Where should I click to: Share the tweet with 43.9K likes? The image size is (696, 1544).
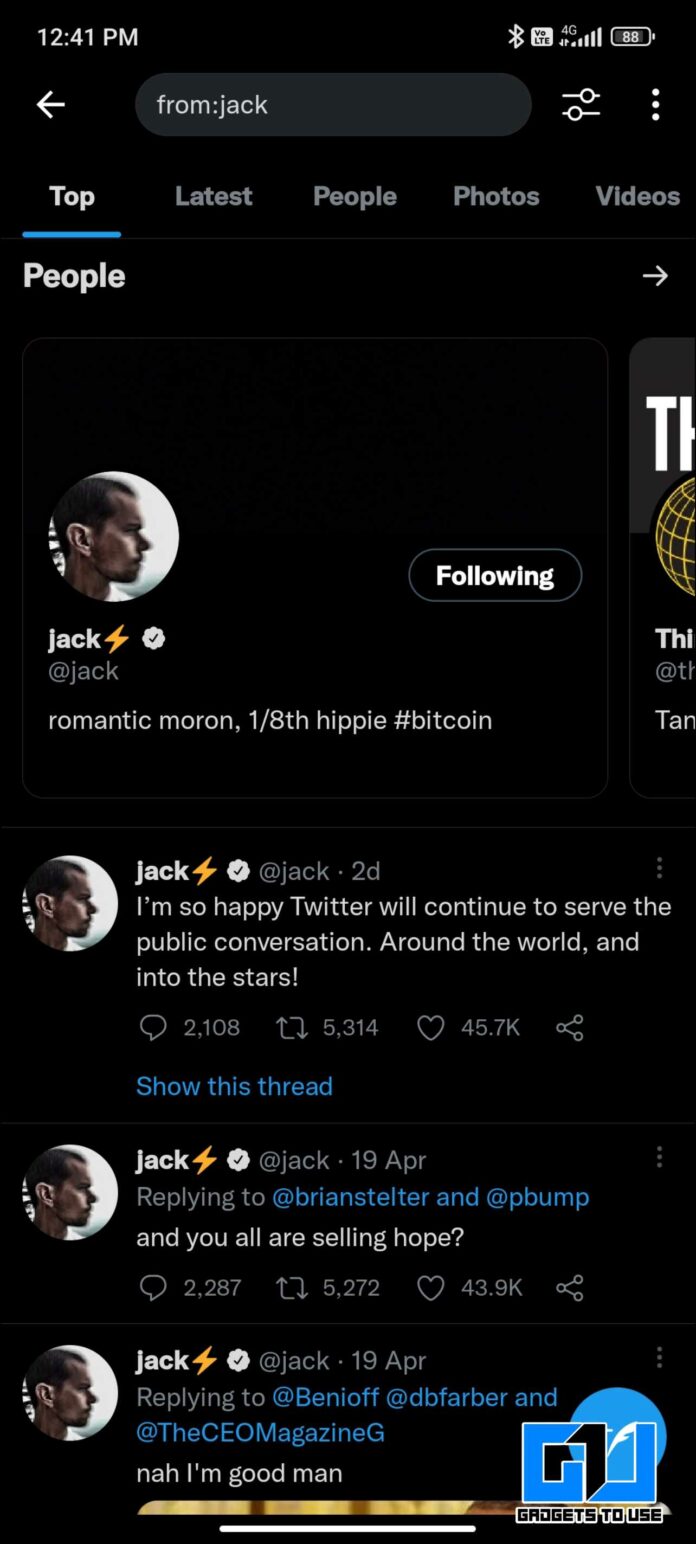click(569, 1288)
